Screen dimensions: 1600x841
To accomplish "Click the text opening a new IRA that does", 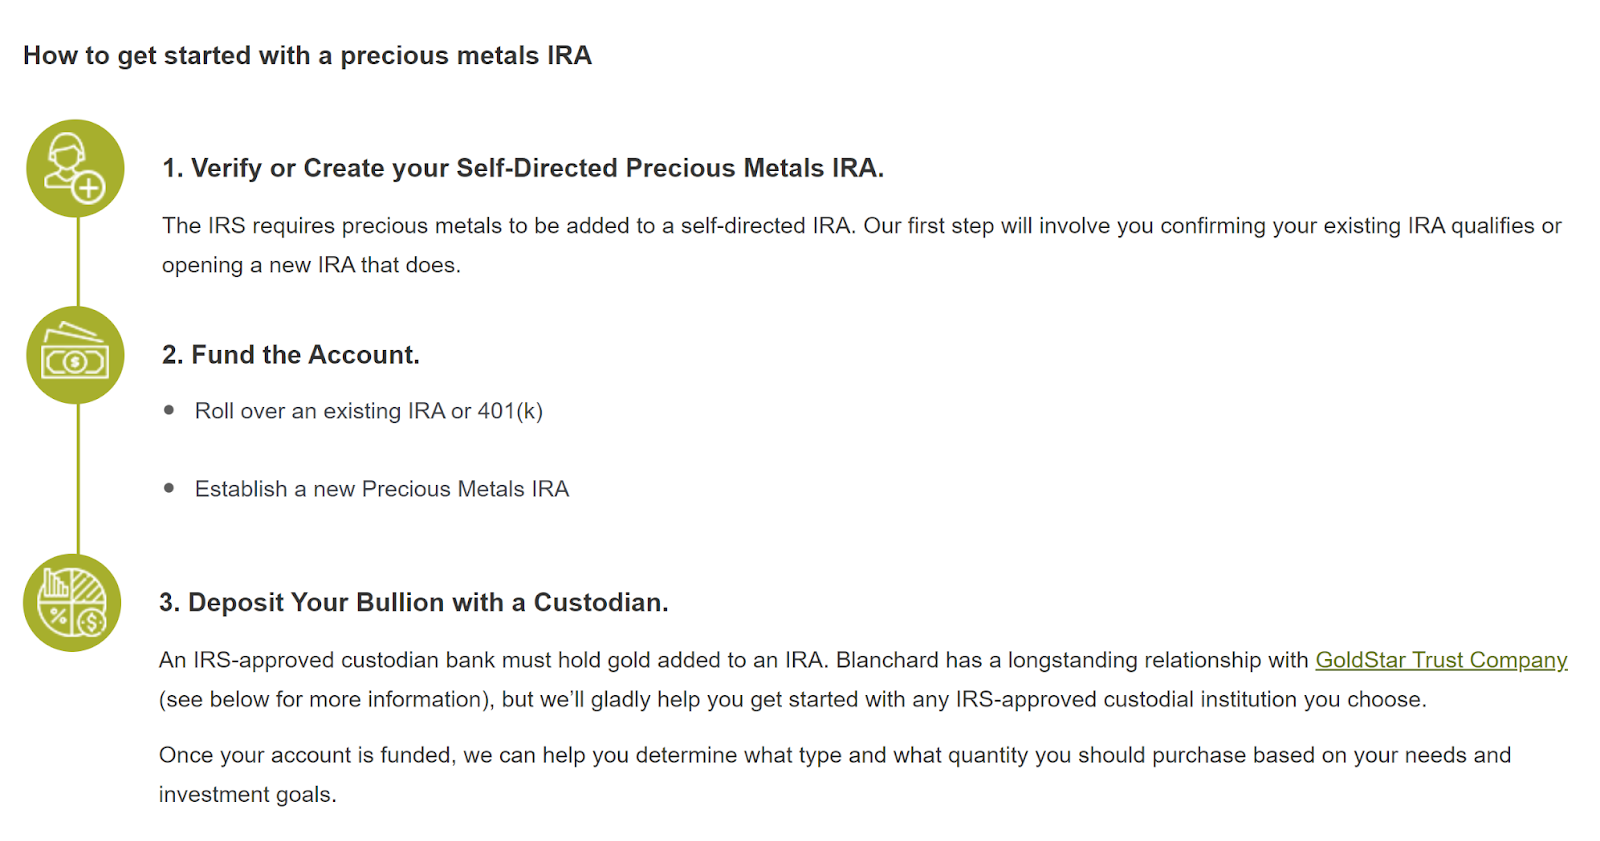I will [x=311, y=265].
